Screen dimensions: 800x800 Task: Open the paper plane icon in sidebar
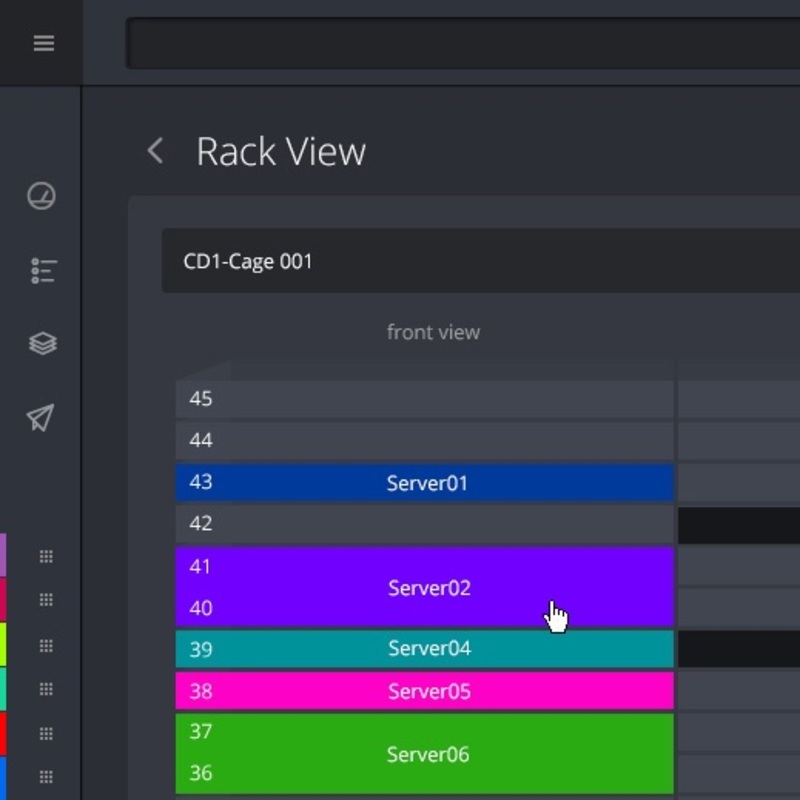pyautogui.click(x=40, y=418)
